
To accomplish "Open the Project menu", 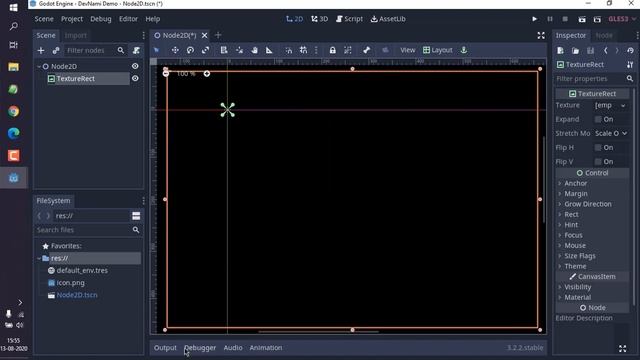I will click(x=72, y=19).
